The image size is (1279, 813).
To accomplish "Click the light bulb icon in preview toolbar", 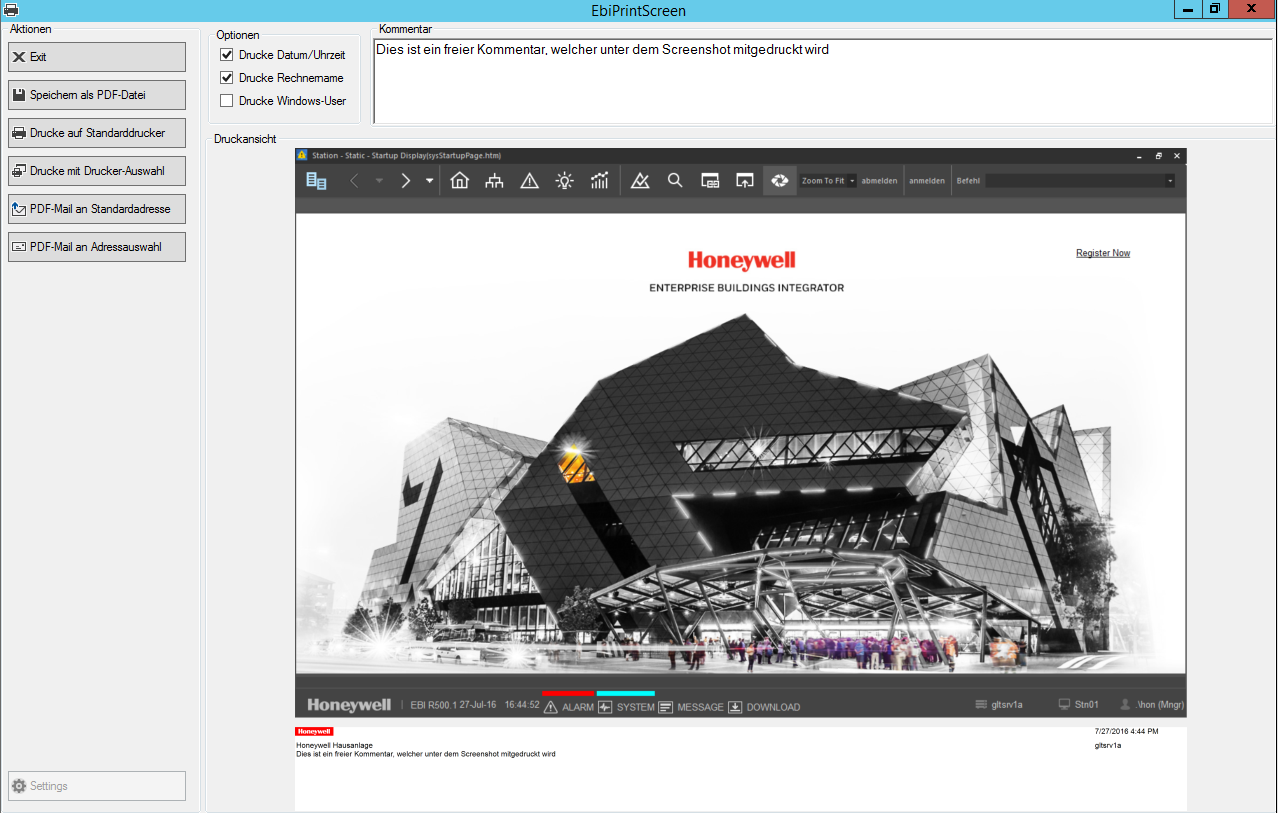I will click(565, 181).
